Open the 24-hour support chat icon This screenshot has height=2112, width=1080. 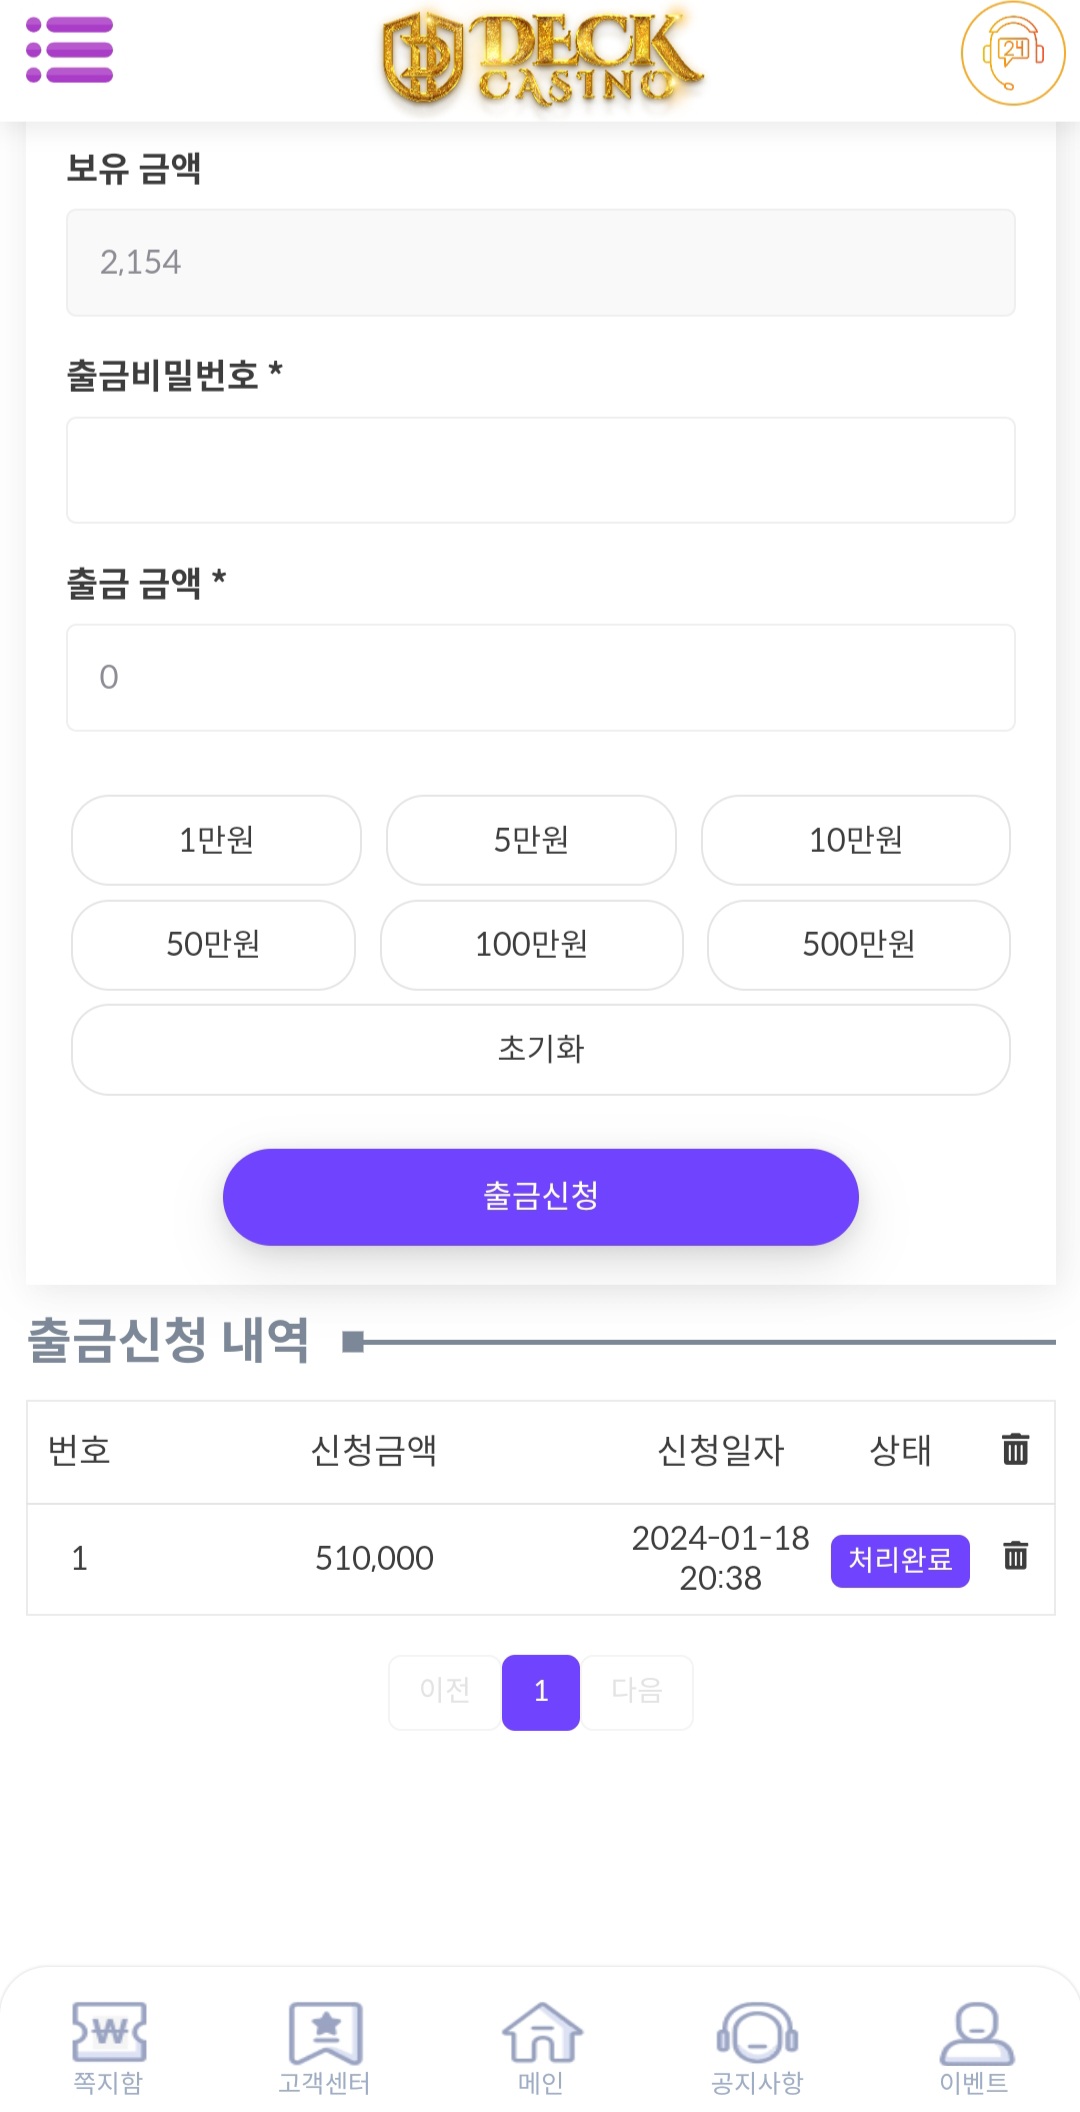click(x=1012, y=54)
